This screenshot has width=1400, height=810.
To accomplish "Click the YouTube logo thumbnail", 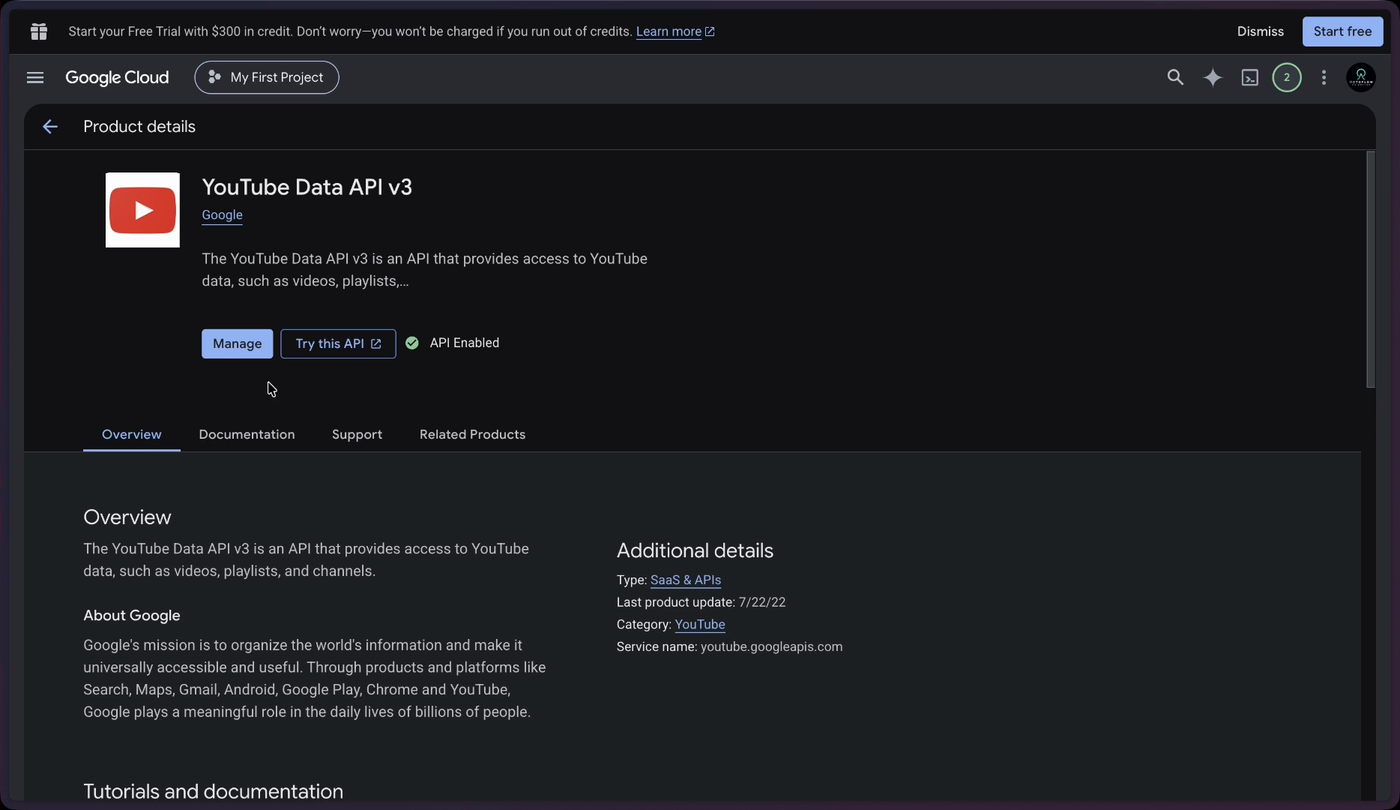I will (143, 210).
